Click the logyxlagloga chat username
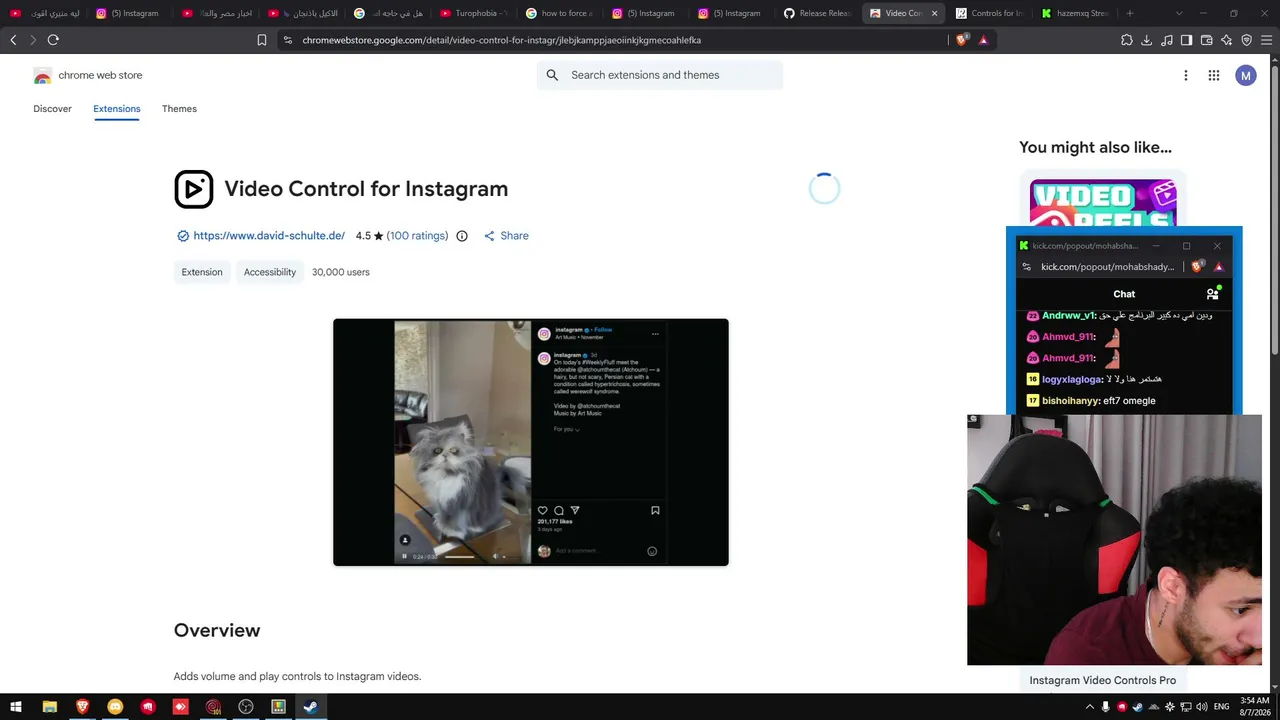The width and height of the screenshot is (1280, 720). [1072, 380]
